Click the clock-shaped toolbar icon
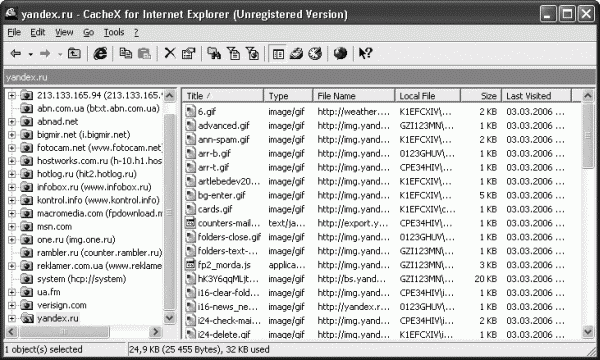 coord(315,53)
